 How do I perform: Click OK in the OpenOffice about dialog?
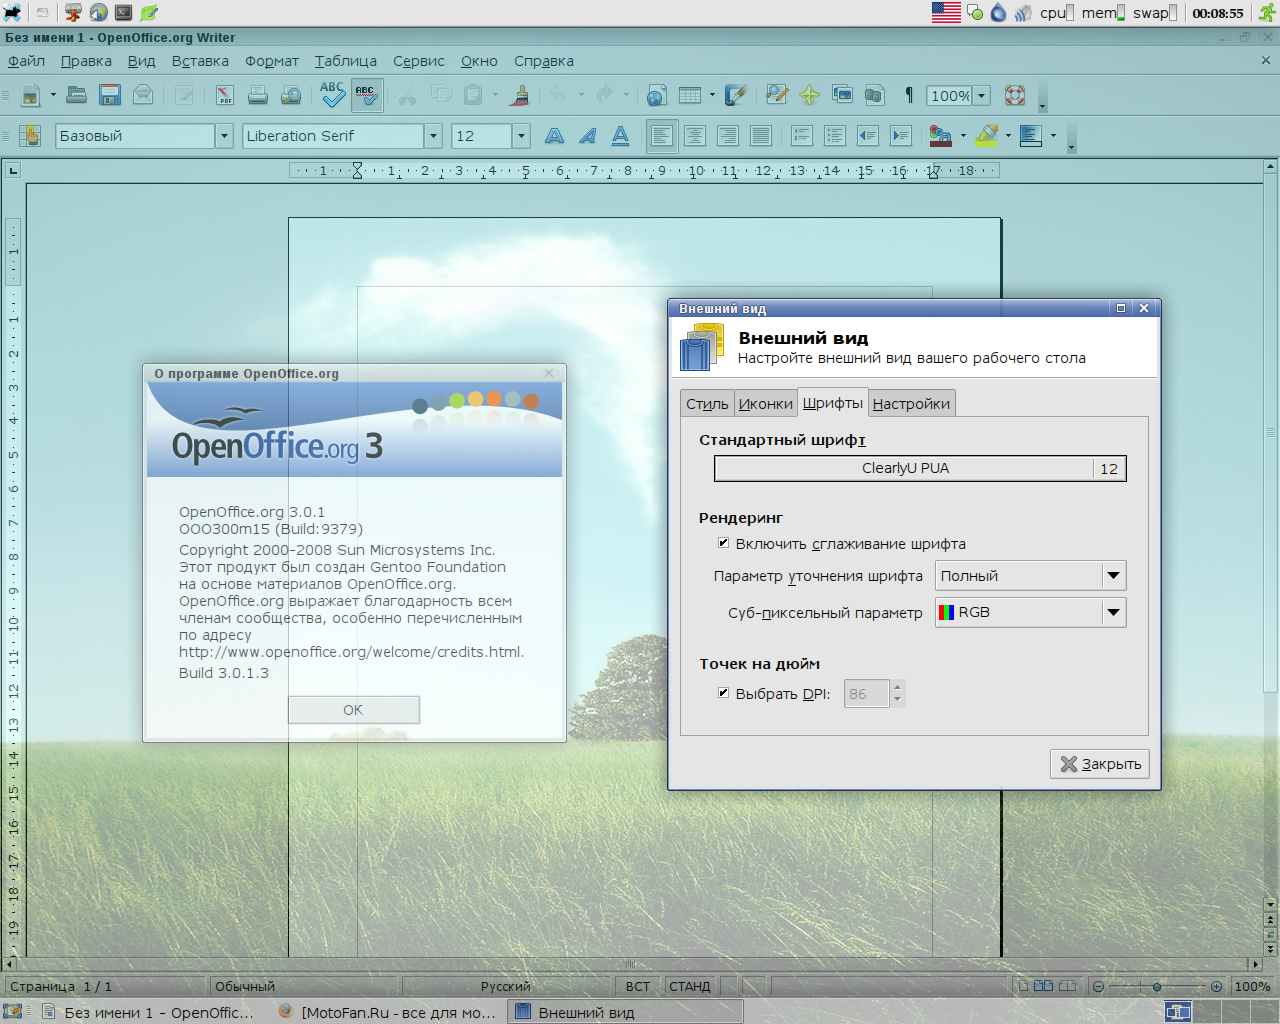tap(354, 710)
